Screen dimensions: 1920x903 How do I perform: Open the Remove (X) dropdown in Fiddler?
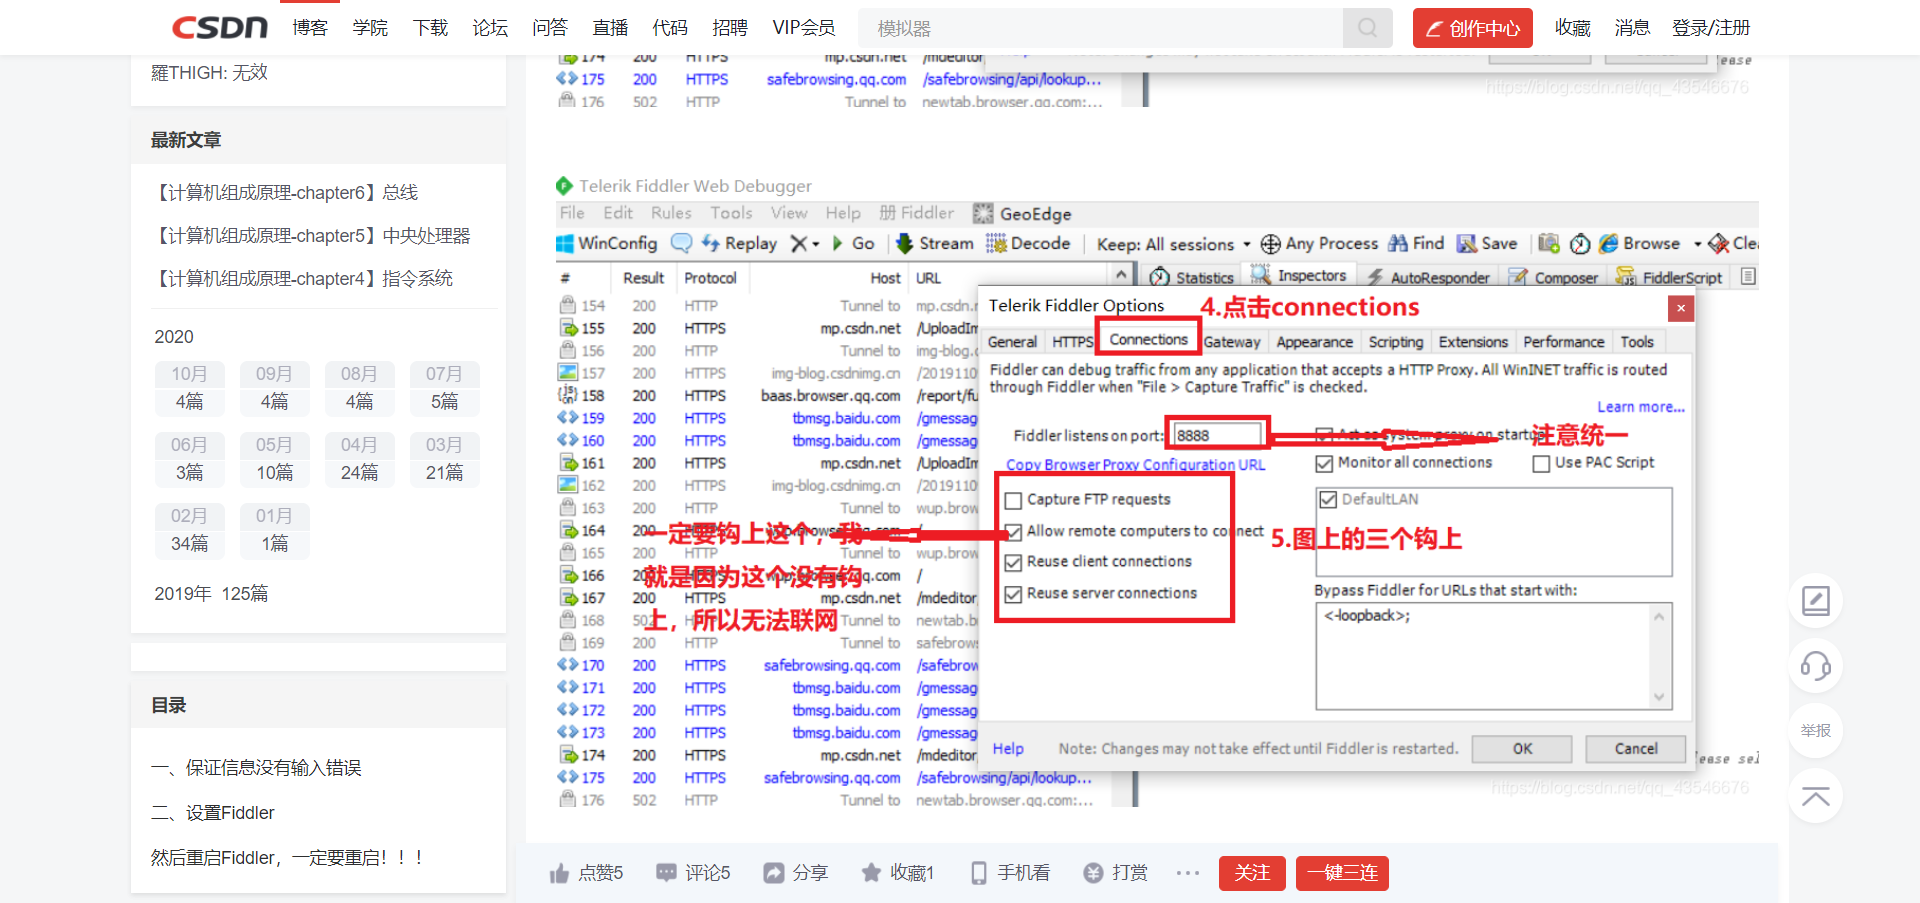coord(805,243)
